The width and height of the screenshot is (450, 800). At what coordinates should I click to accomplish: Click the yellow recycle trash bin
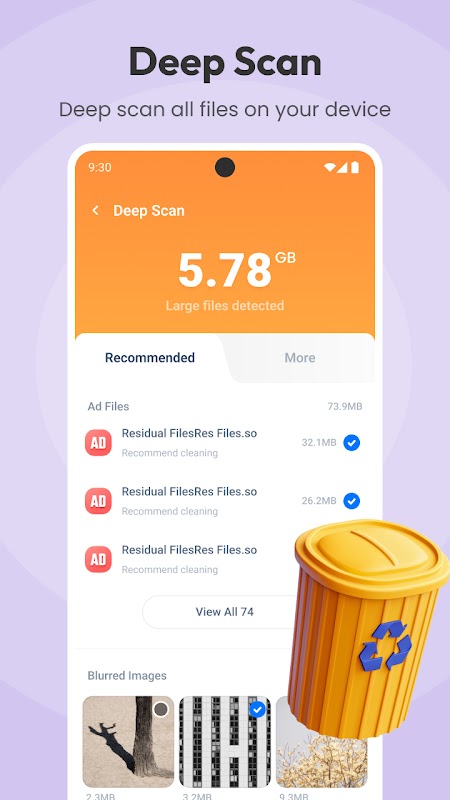367,628
